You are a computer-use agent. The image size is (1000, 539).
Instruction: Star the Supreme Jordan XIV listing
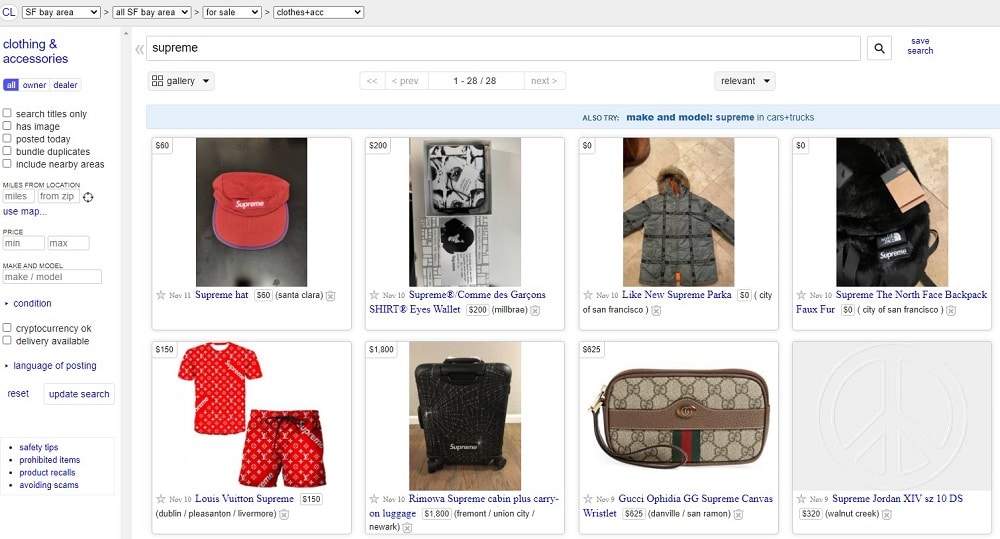click(801, 499)
